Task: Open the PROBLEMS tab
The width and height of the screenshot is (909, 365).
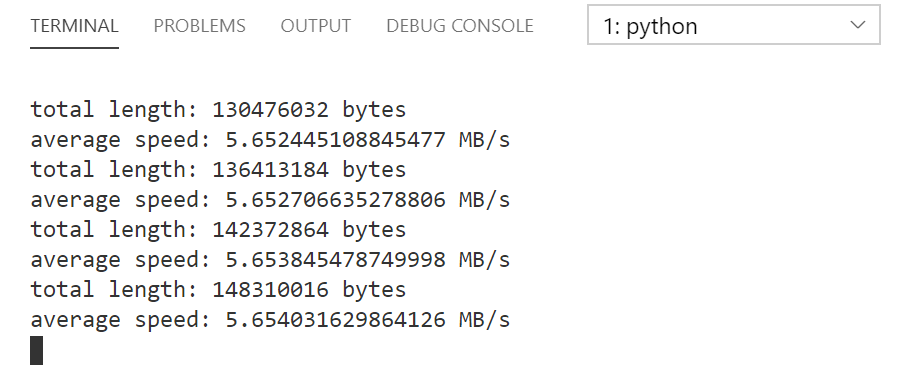Action: (199, 26)
